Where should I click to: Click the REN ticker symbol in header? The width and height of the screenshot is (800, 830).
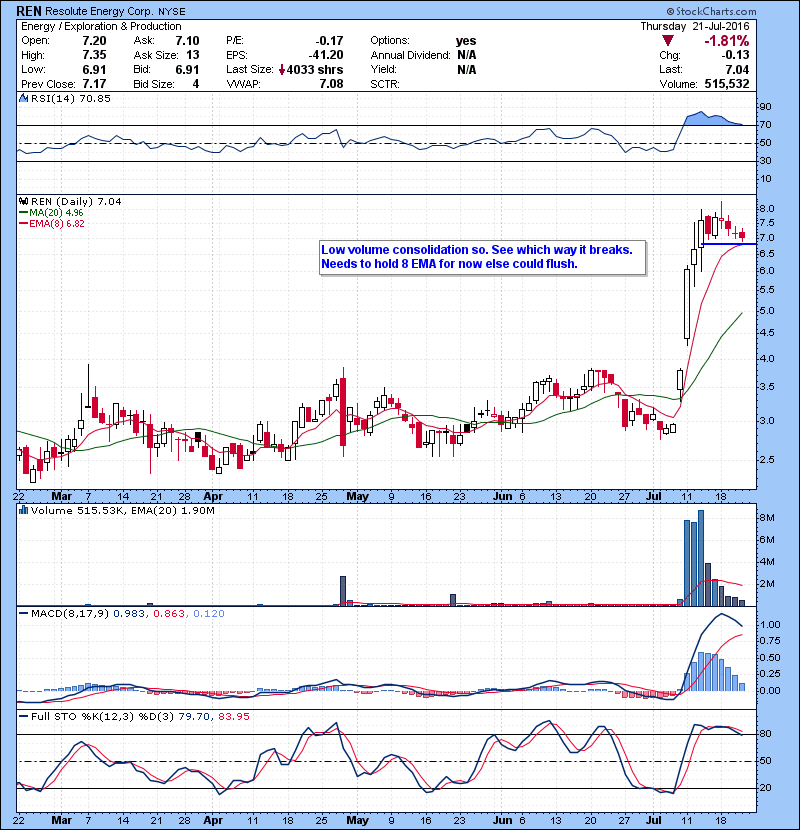click(29, 11)
